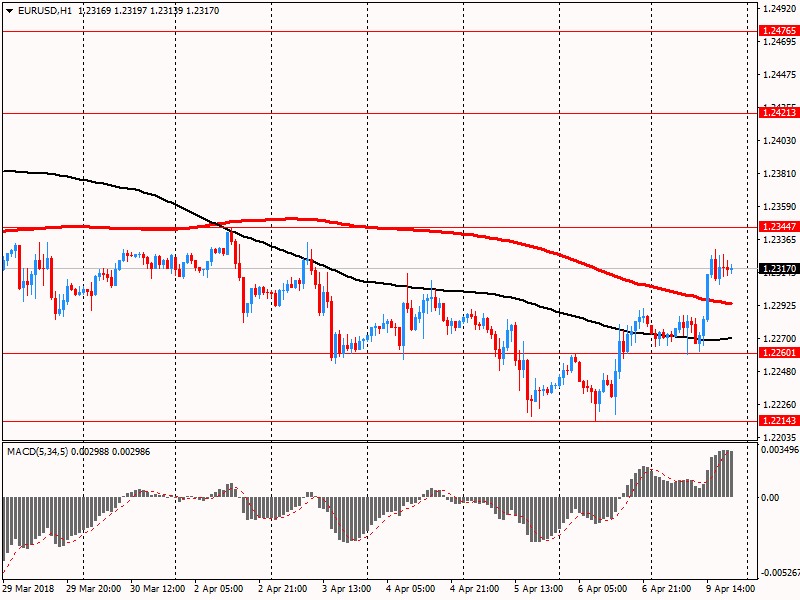Click the 1.23590 price scale value
This screenshot has height=600, width=800.
click(779, 207)
